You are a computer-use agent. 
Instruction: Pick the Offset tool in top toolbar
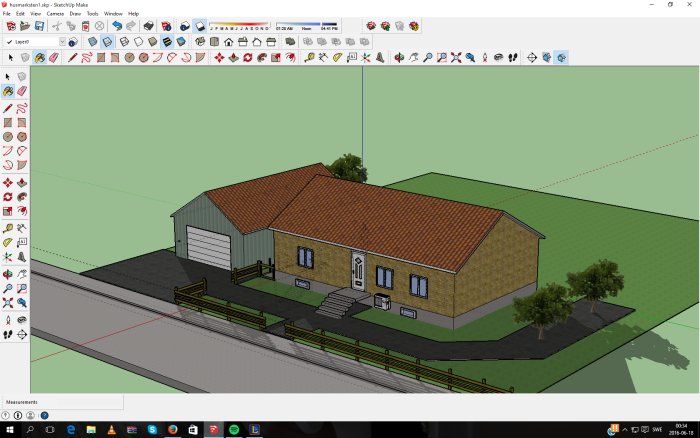click(291, 58)
